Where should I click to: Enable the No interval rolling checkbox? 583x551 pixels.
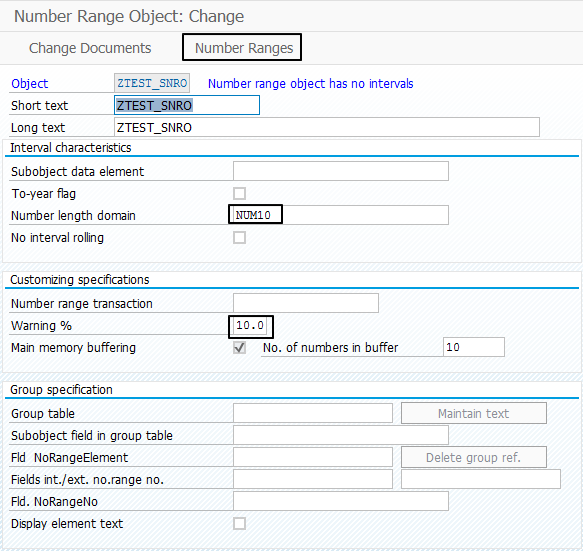point(239,237)
